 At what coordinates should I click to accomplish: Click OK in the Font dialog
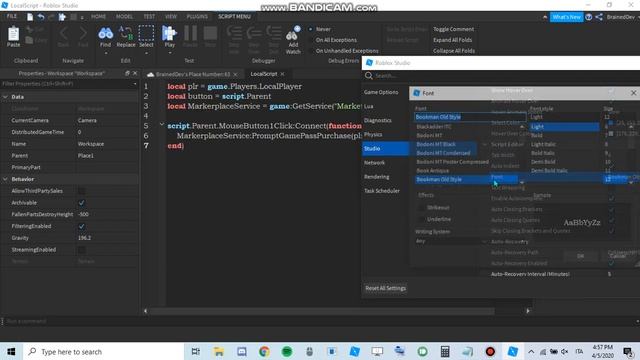coord(580,256)
